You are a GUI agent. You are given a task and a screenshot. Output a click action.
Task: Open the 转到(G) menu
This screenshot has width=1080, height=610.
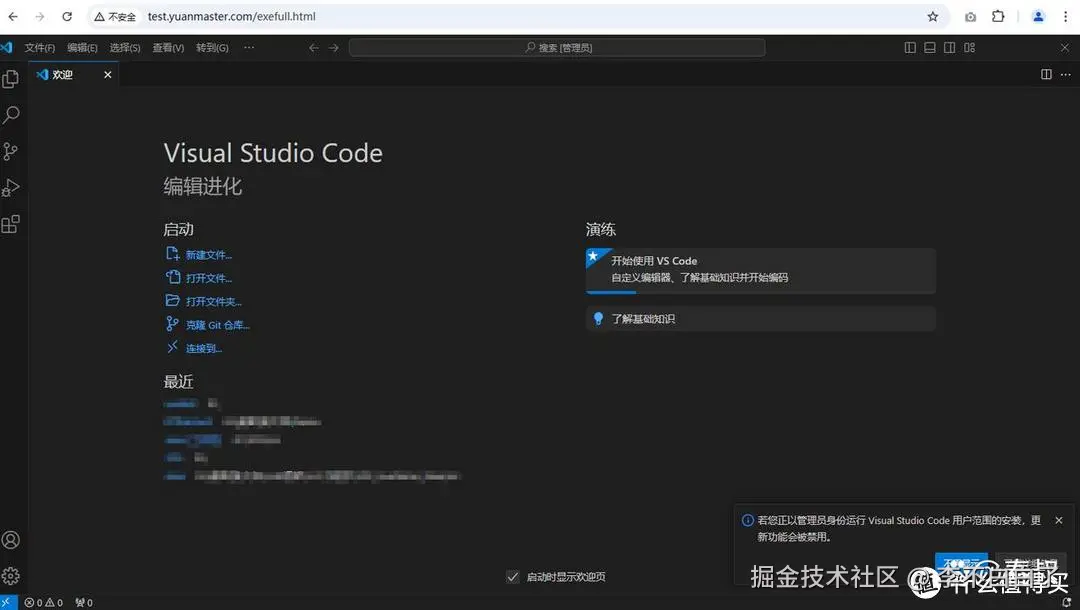click(212, 48)
